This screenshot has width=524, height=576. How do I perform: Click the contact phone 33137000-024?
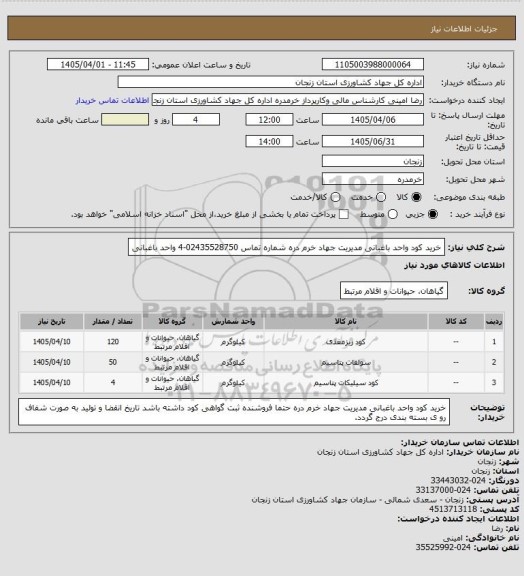click(443, 490)
